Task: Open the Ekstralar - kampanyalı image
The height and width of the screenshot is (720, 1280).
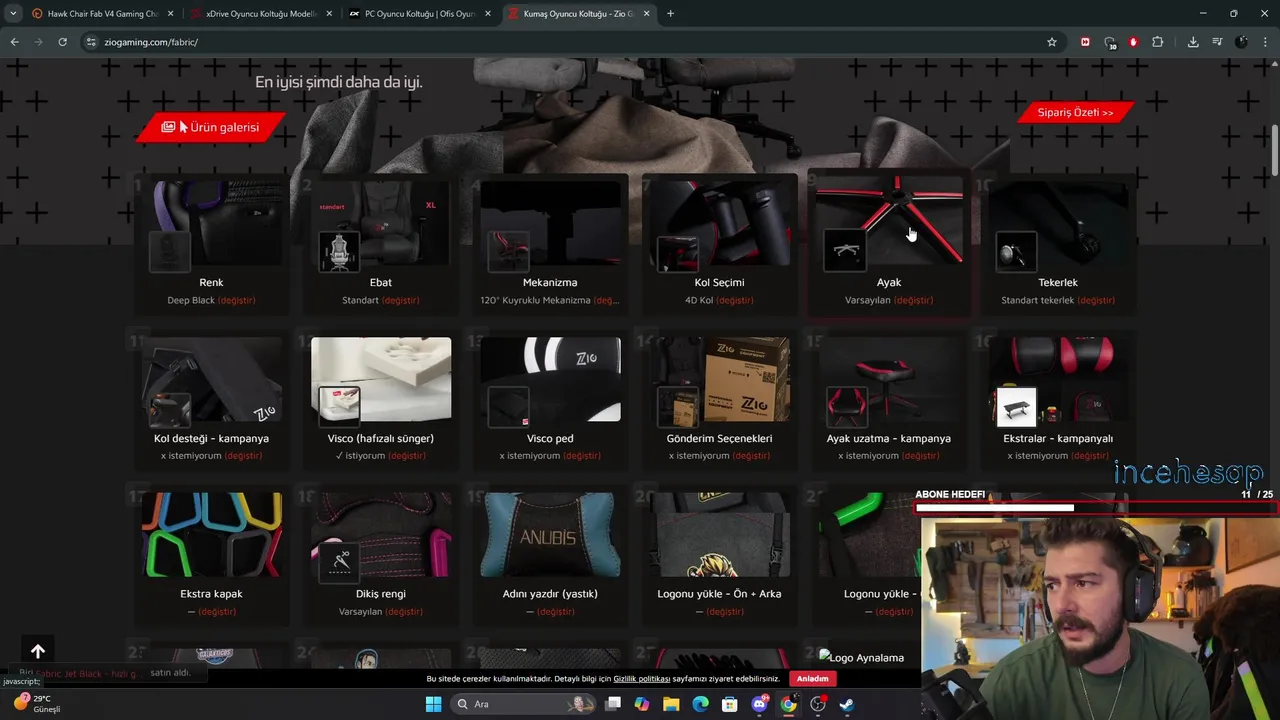Action: (x=1058, y=382)
